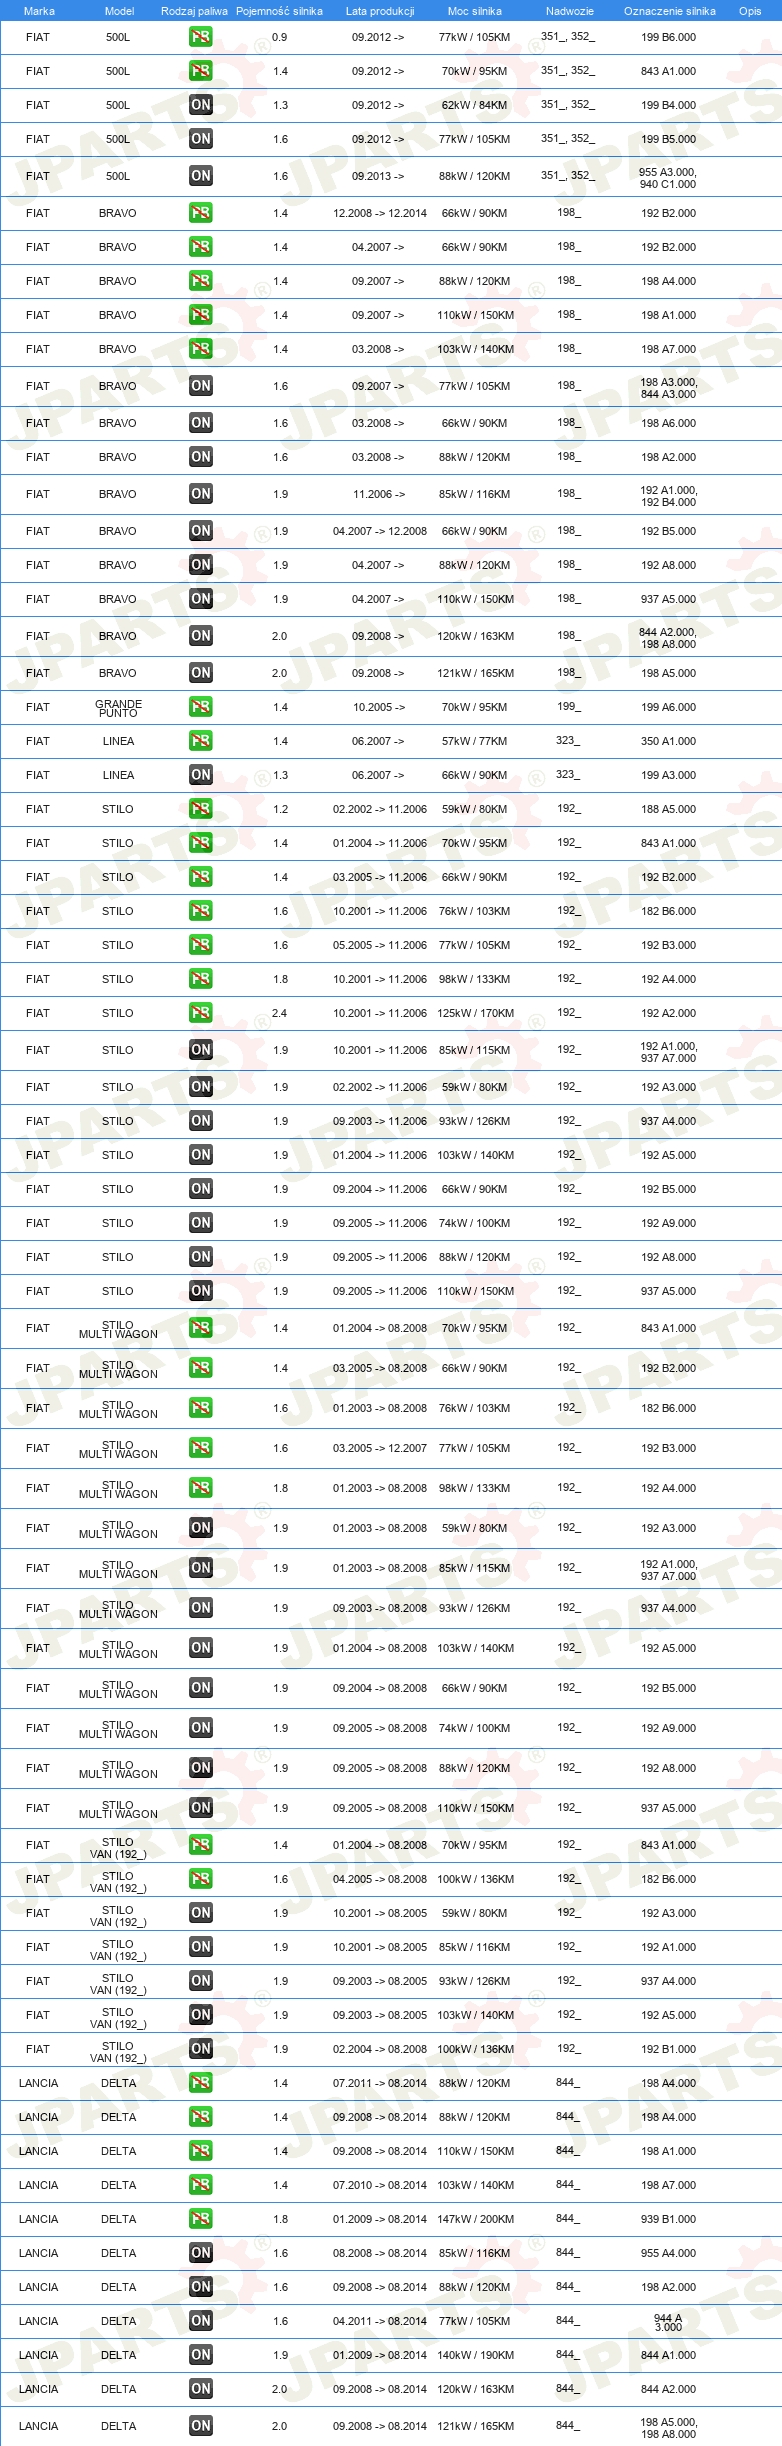This screenshot has width=782, height=2446.
Task: Click power value 62kW / 84KM
Action: (475, 105)
